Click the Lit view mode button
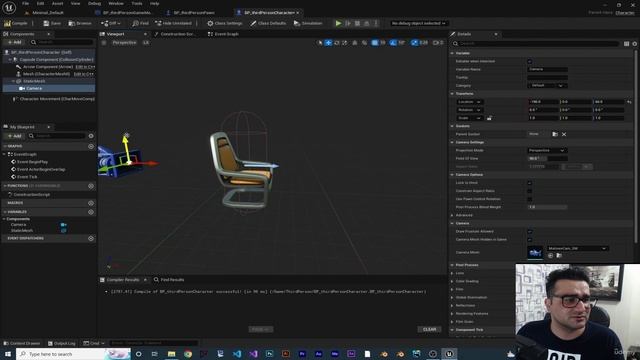Image resolution: width=640 pixels, height=360 pixels. [146, 42]
